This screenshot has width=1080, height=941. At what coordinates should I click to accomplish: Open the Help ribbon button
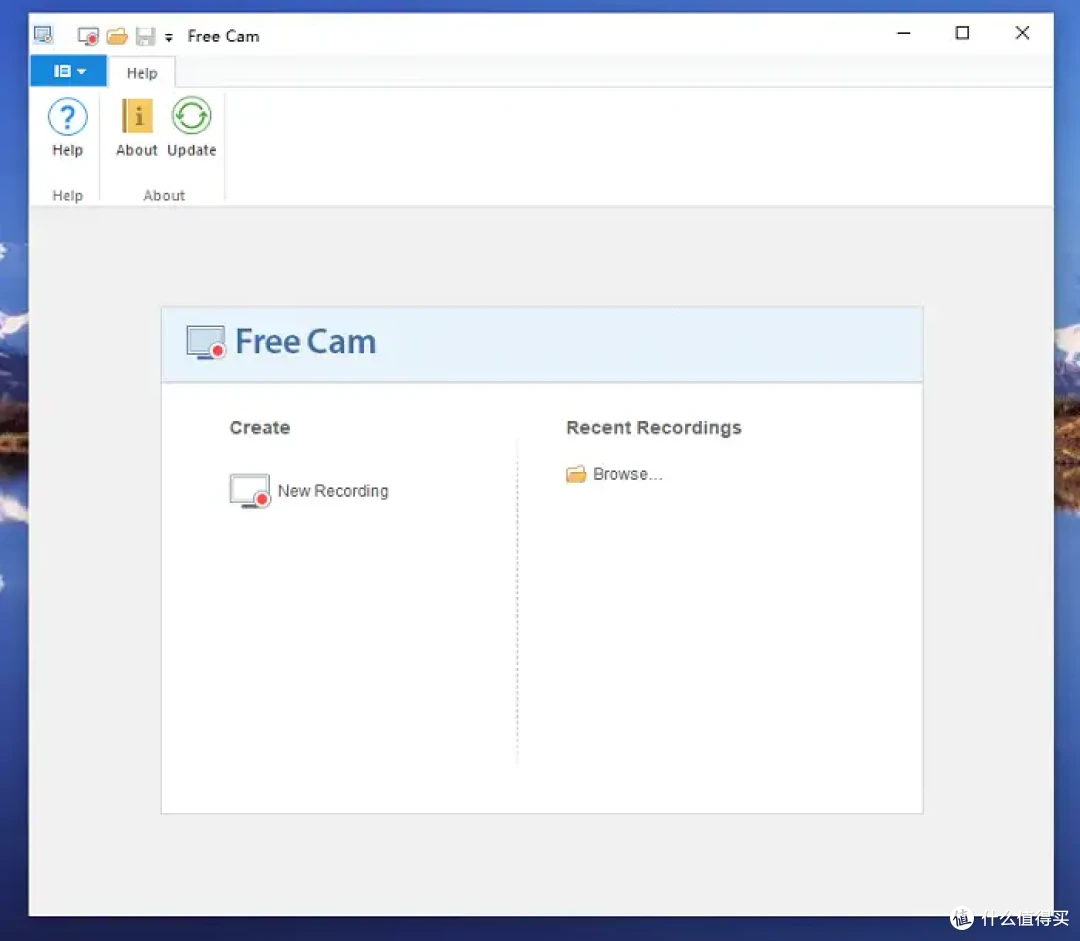[x=68, y=128]
